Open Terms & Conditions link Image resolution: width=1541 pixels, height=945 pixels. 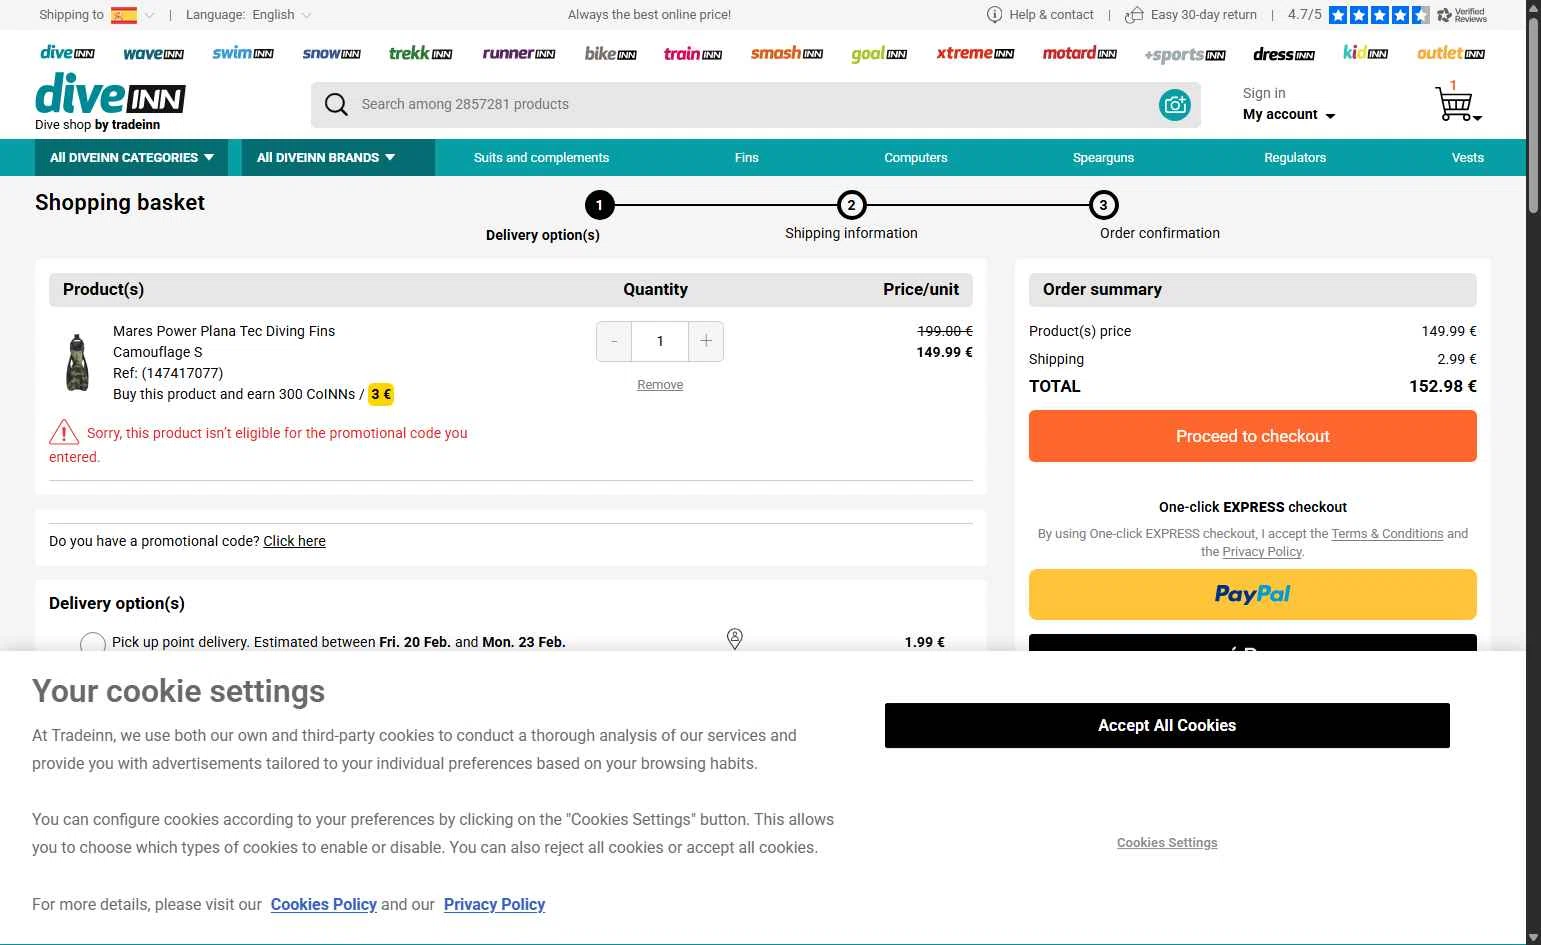pyautogui.click(x=1387, y=534)
